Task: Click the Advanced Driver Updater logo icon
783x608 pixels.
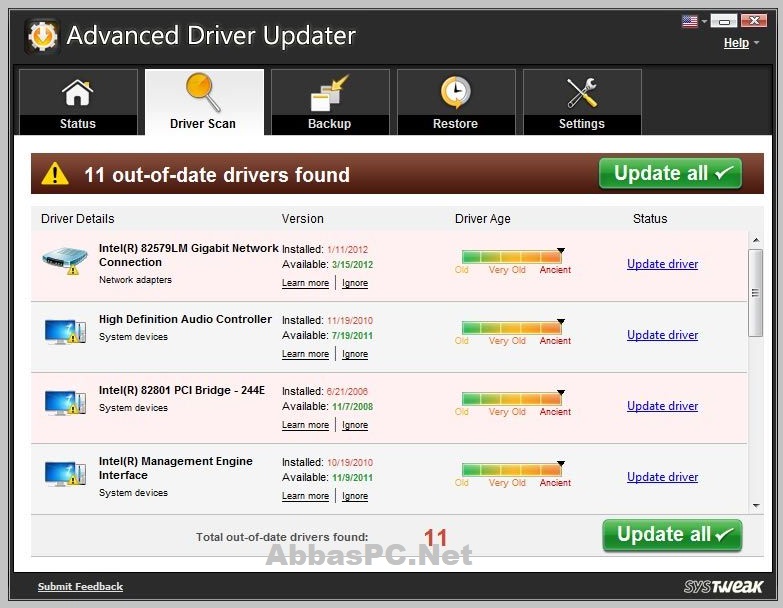Action: pyautogui.click(x=42, y=36)
